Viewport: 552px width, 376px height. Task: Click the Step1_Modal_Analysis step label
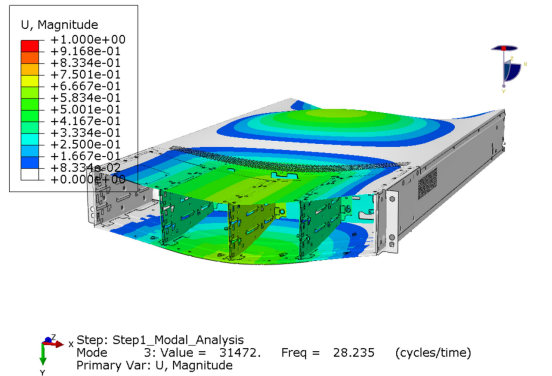click(x=178, y=340)
